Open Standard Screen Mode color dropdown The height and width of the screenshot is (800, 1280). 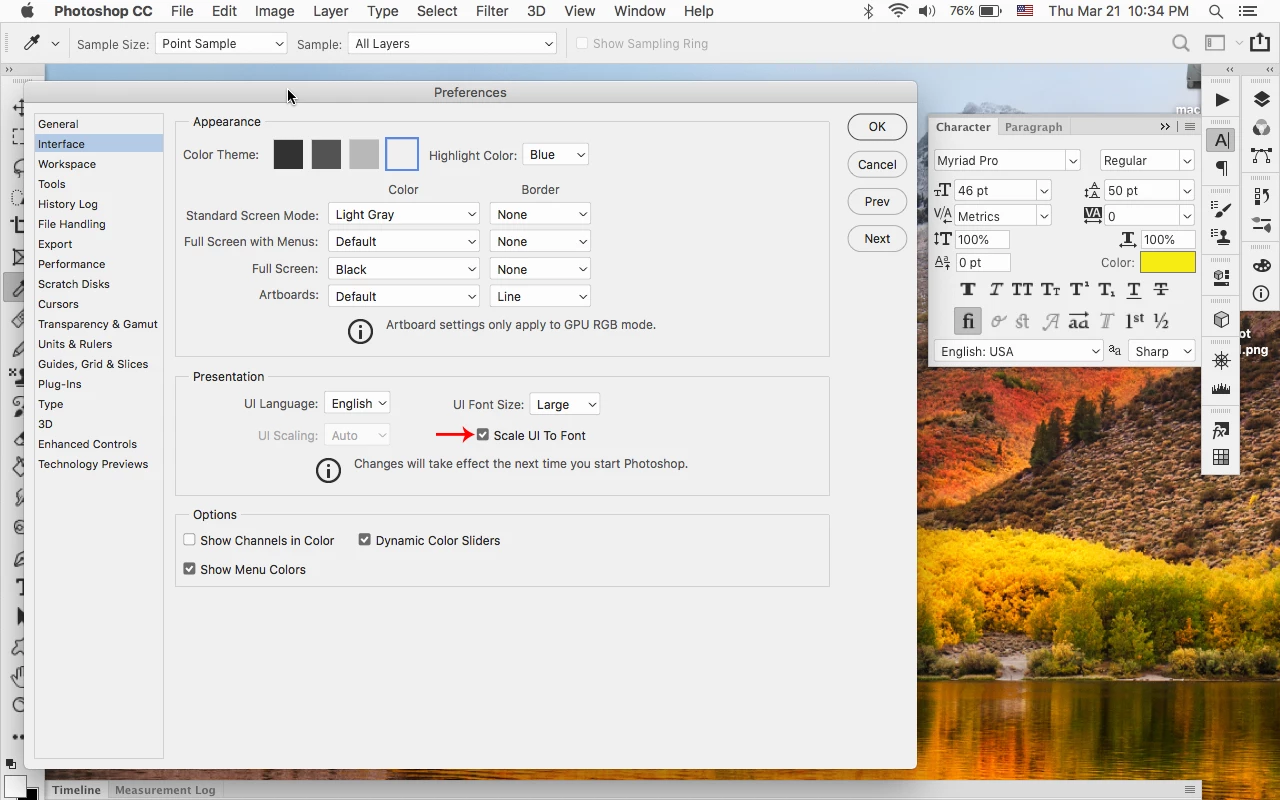click(404, 214)
